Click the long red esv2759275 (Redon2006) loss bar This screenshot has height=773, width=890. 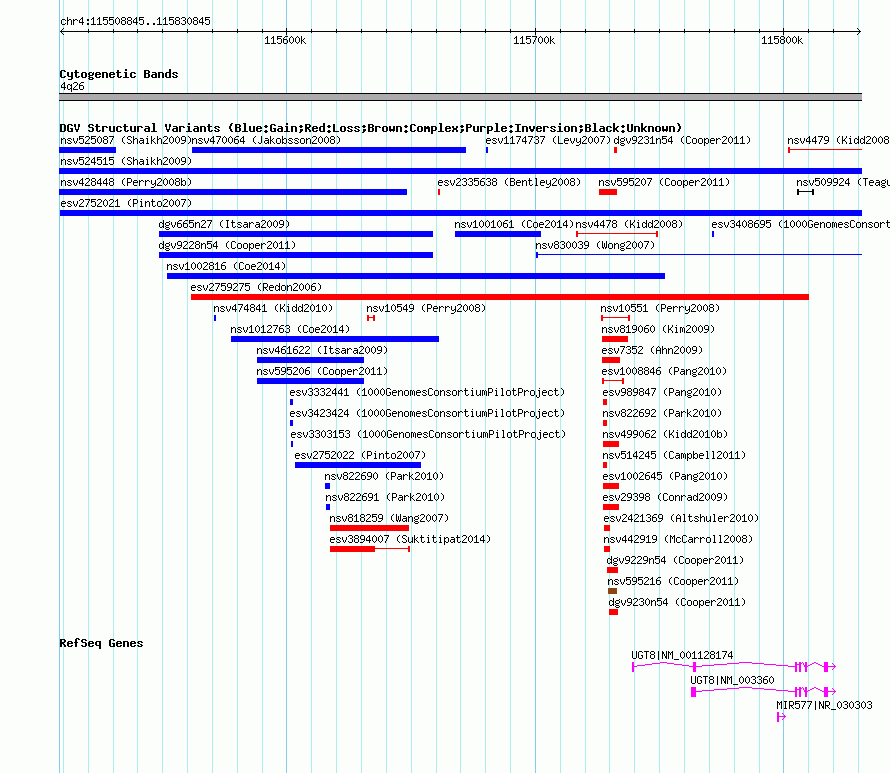pyautogui.click(x=499, y=297)
